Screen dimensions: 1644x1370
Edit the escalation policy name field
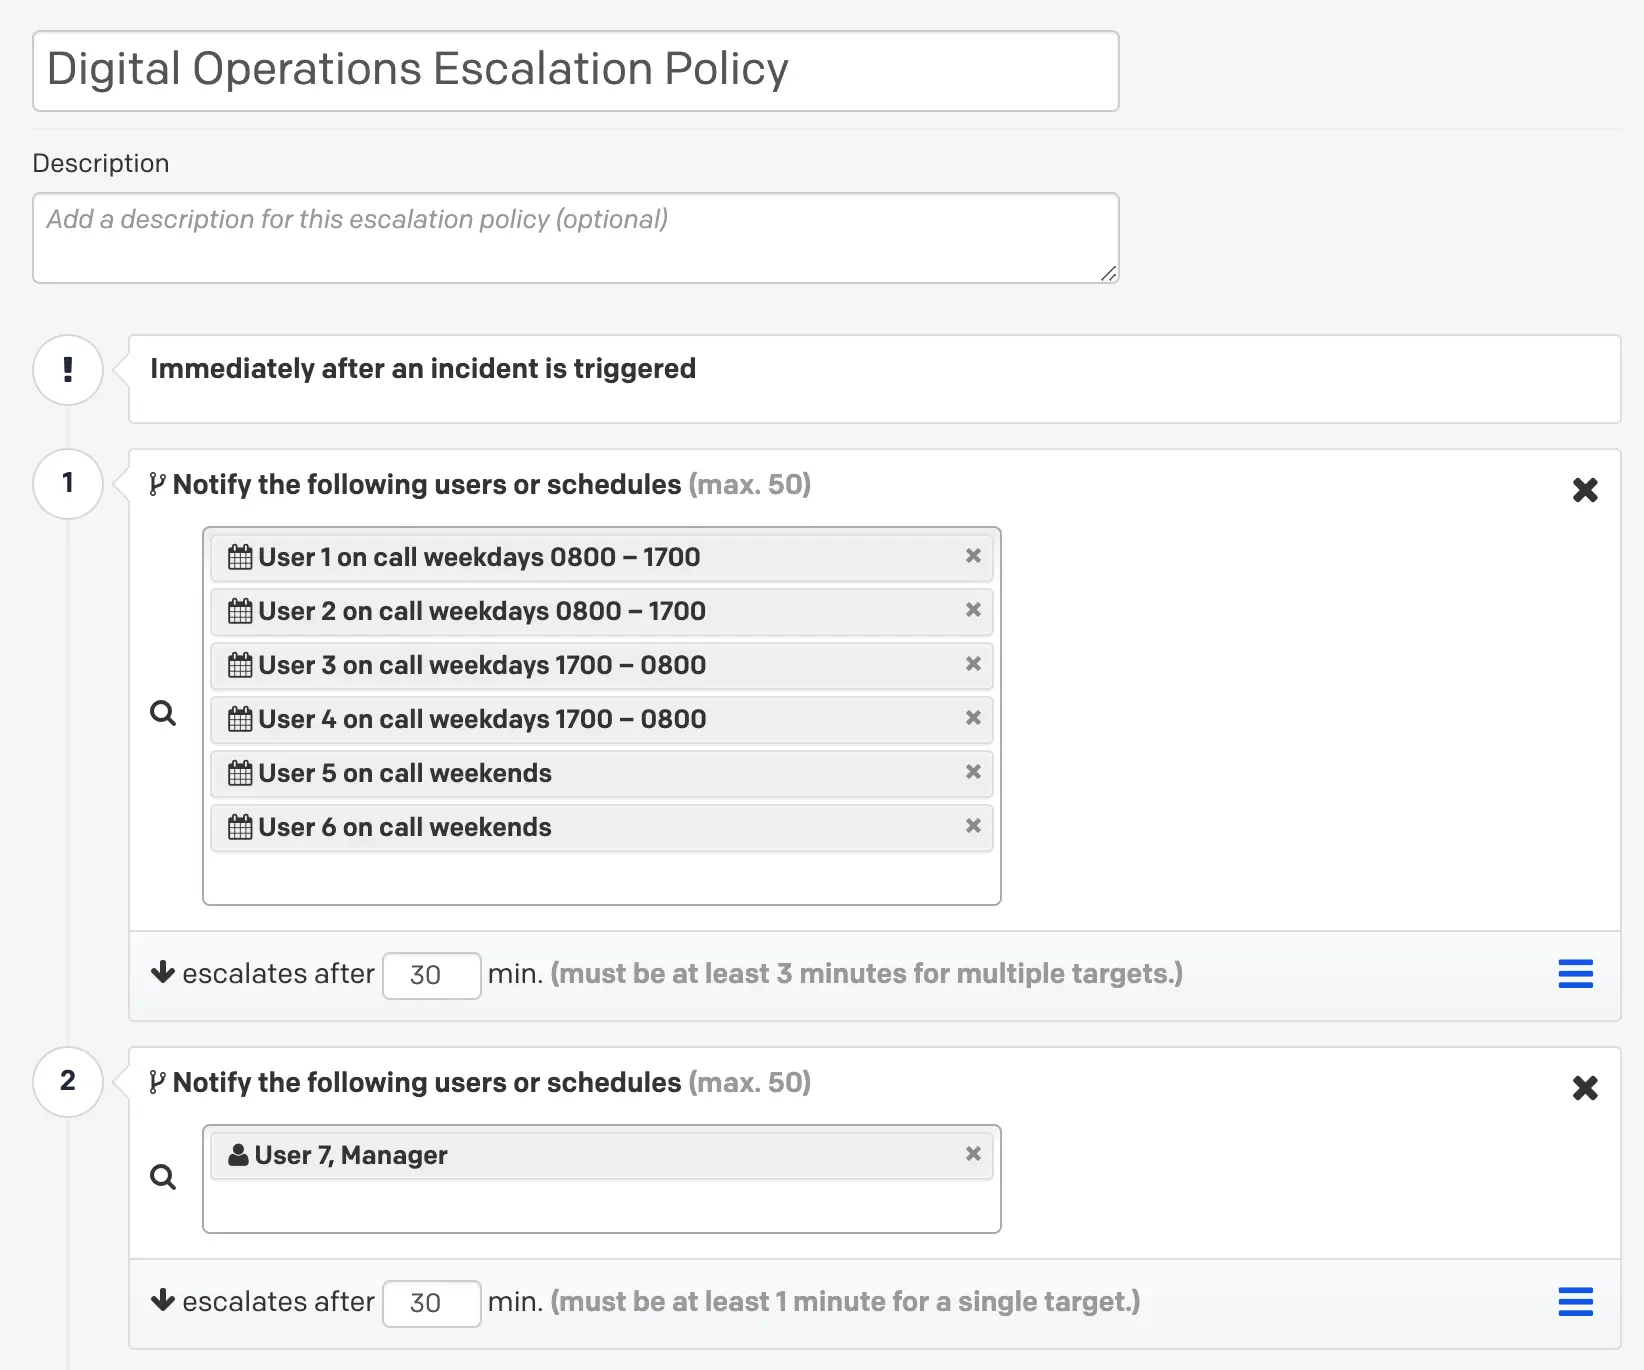click(575, 71)
